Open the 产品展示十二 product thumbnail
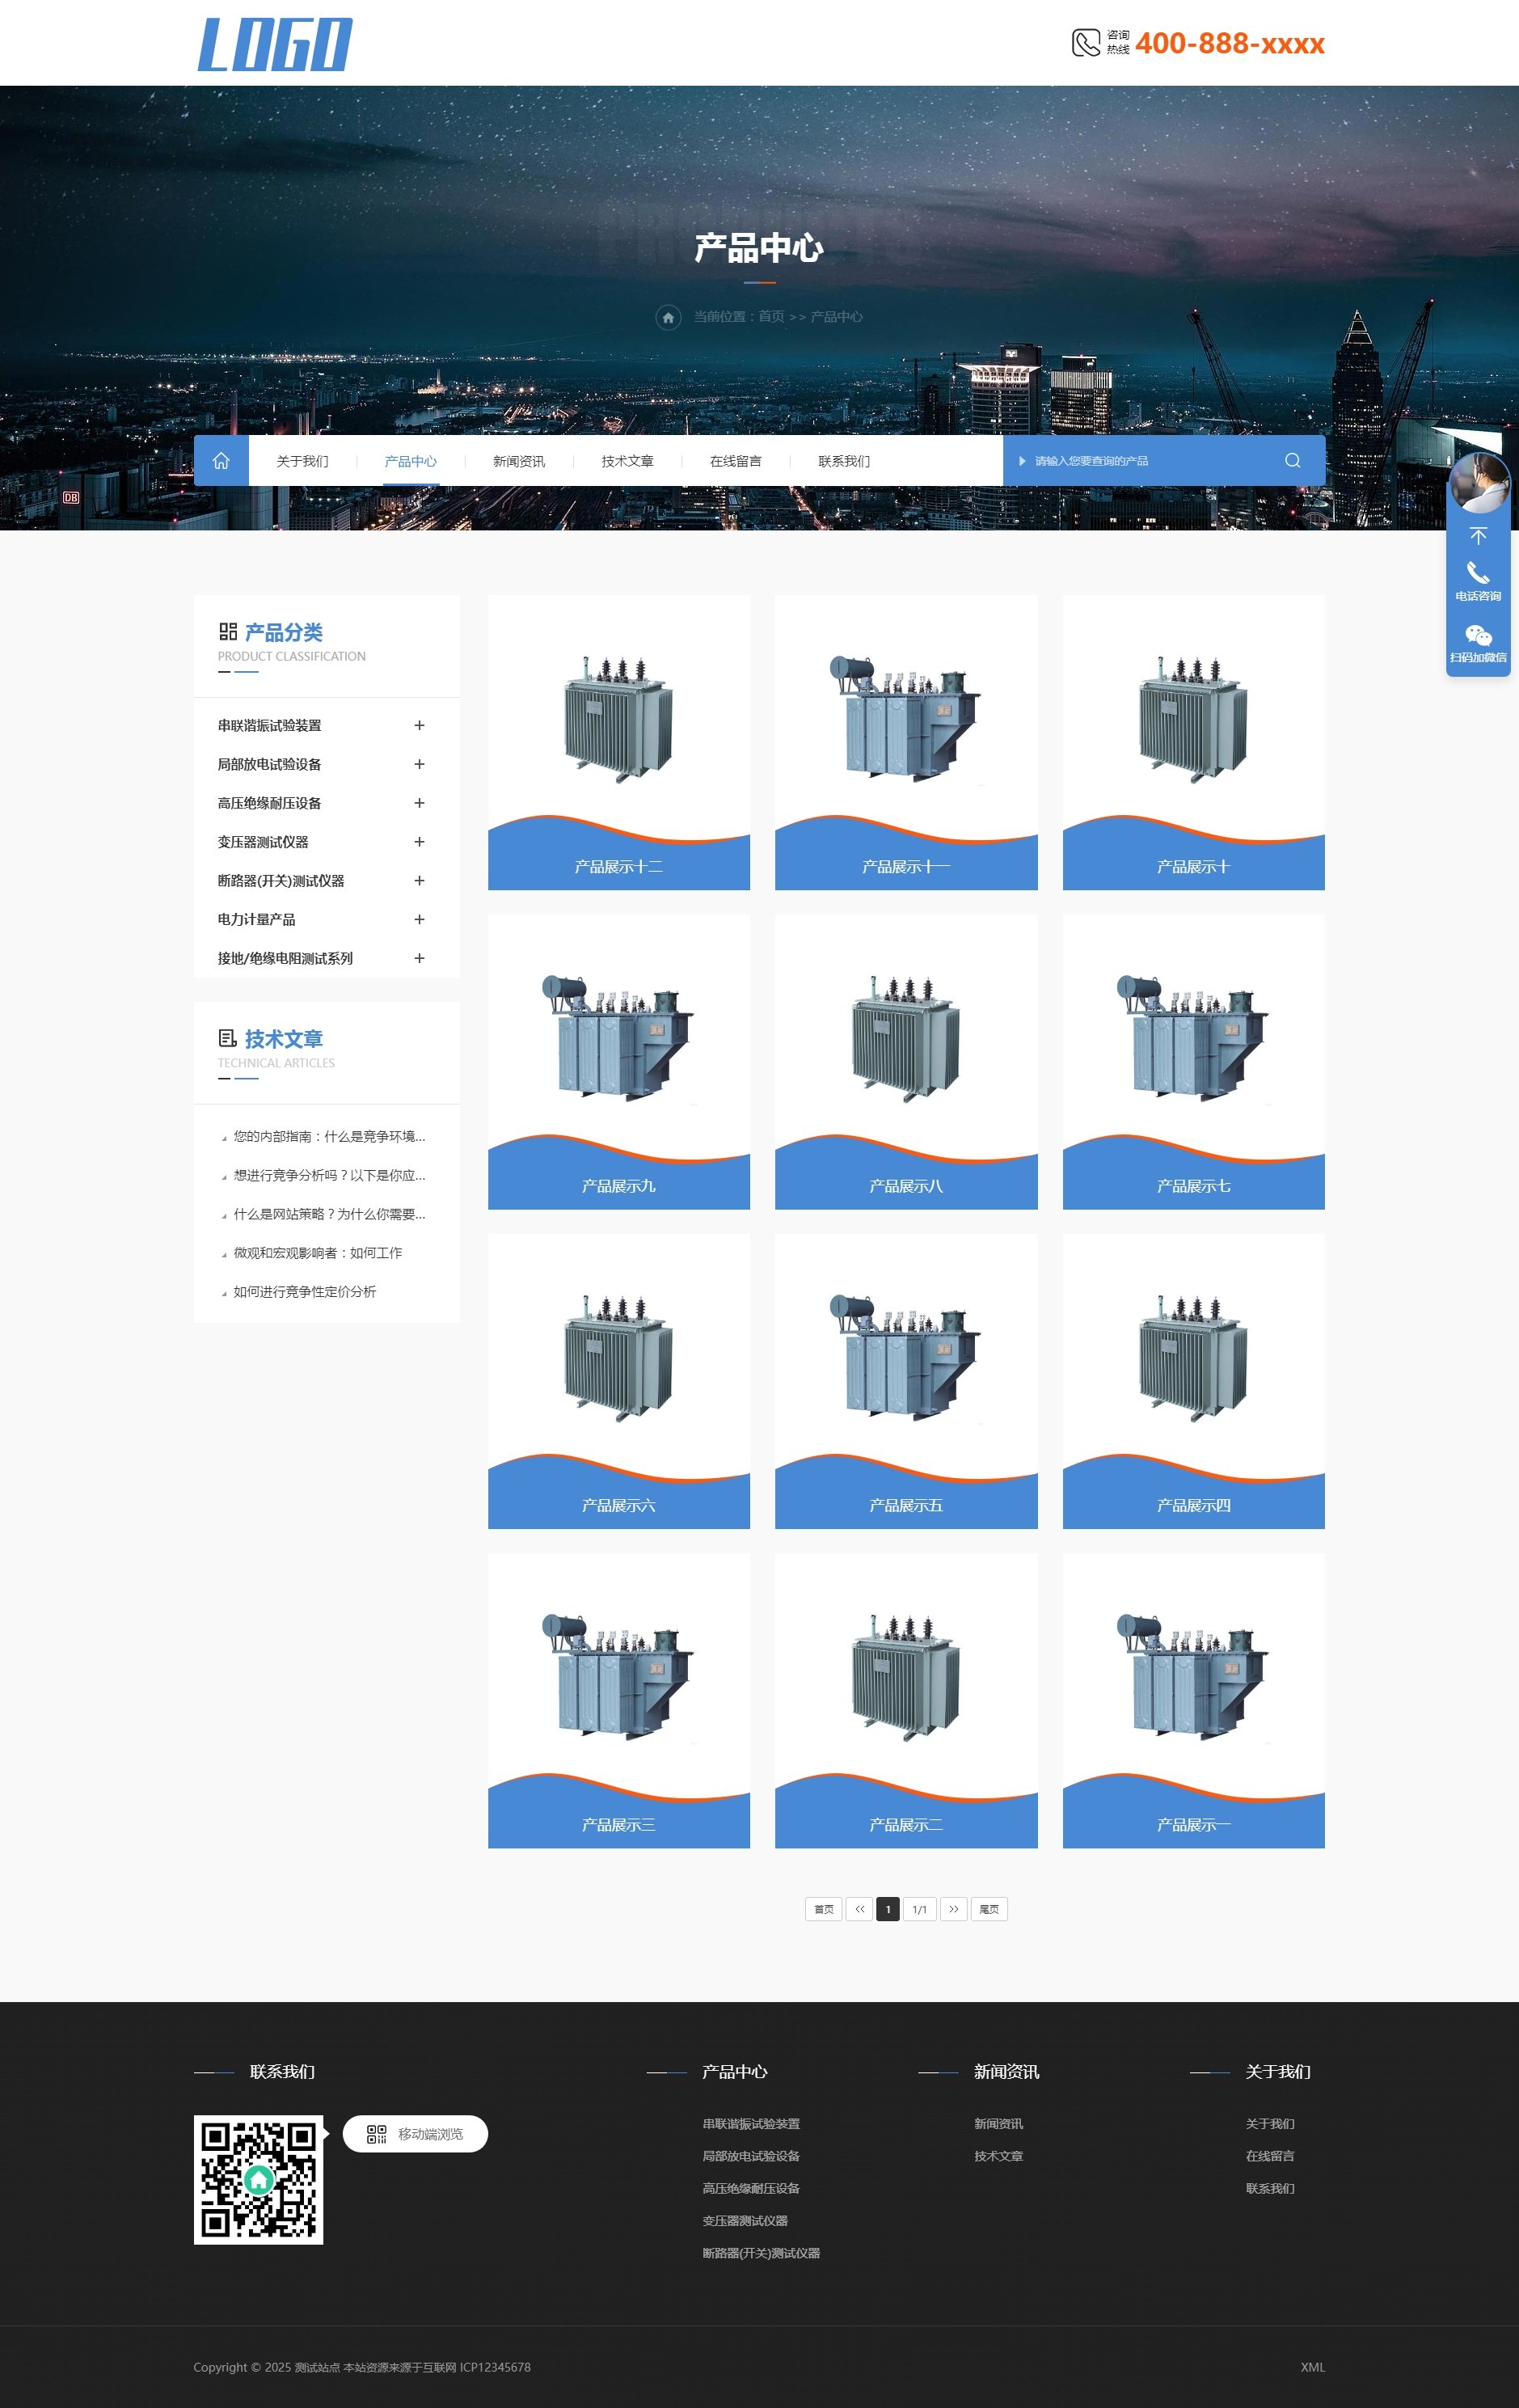 pos(618,720)
